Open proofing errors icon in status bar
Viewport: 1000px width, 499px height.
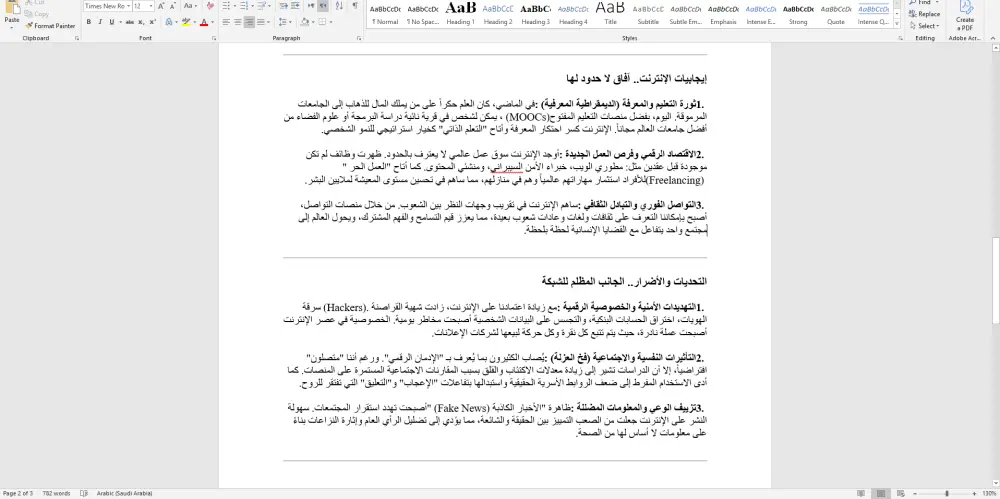pos(84,493)
